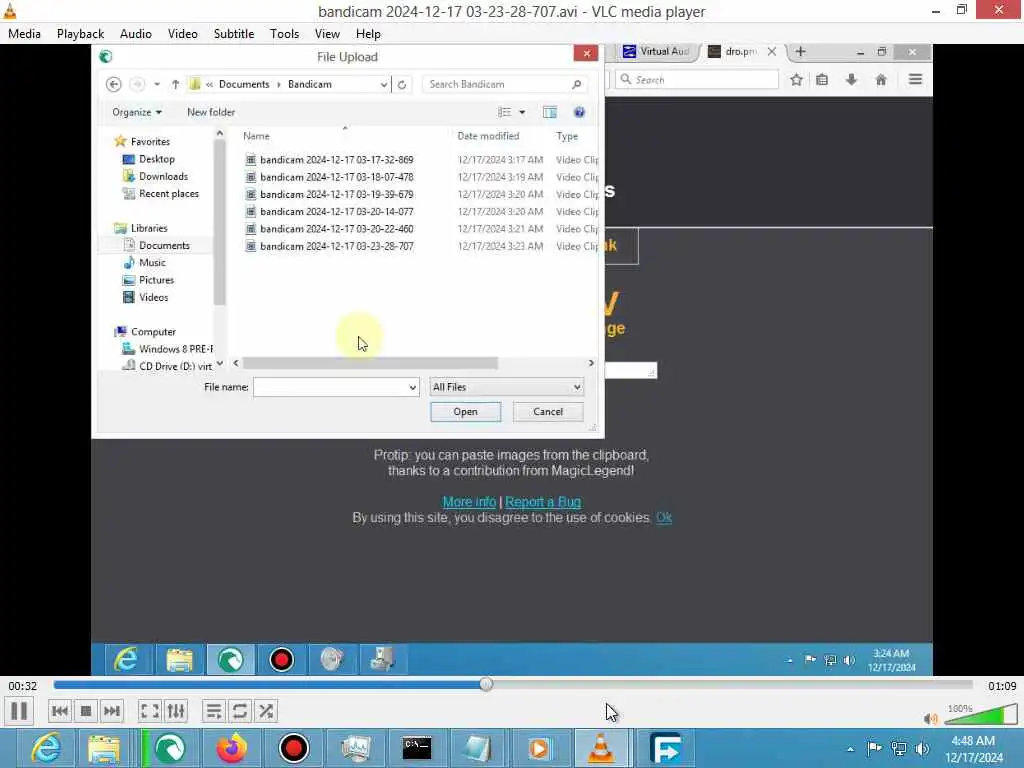The image size is (1024, 768).
Task: Select file bandicam 2024-12-17 03-18-07-478
Action: [x=336, y=177]
